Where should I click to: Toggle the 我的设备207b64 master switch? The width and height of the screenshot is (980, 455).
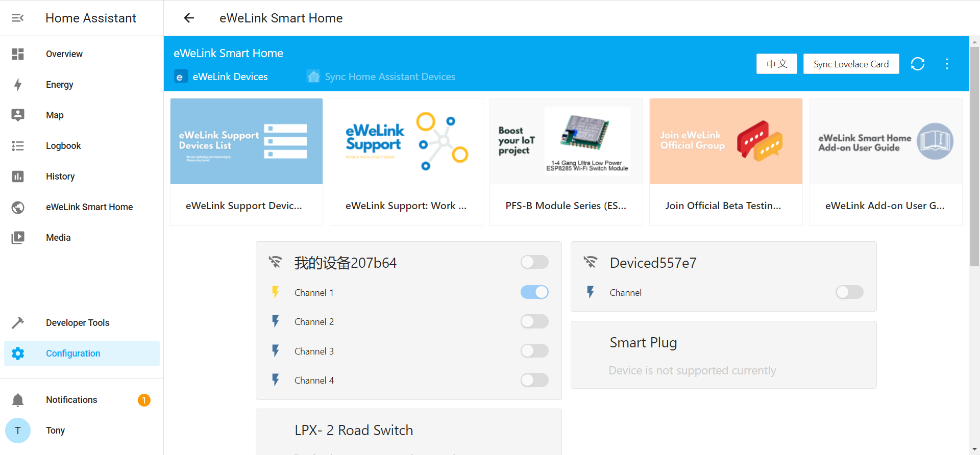tap(534, 262)
